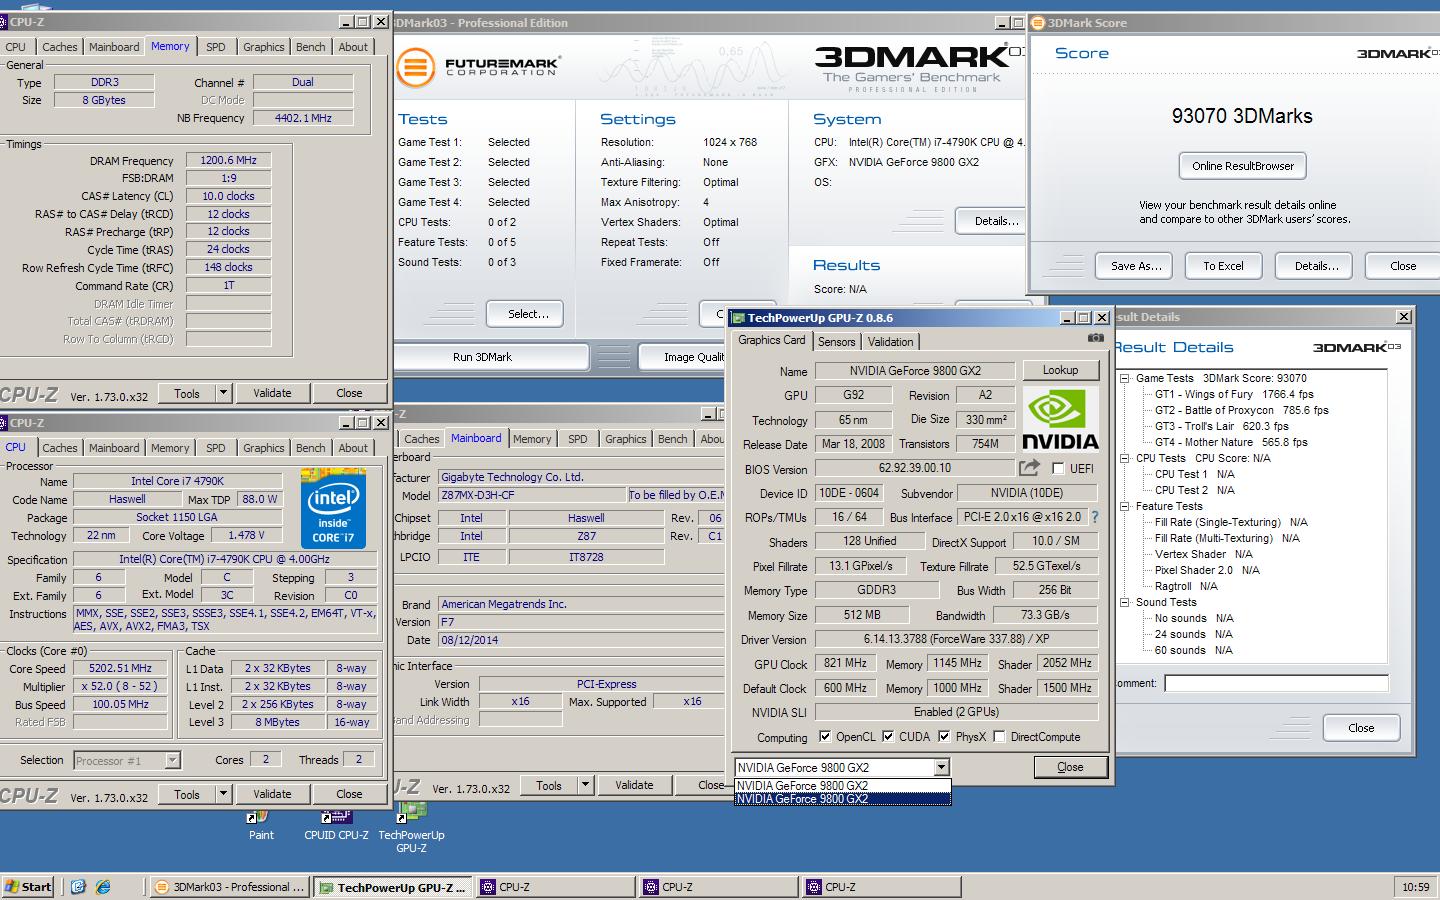Open the Tools dropdown arrow in CPU tab CPU-Z
Image resolution: width=1440 pixels, height=900 pixels.
coord(224,794)
